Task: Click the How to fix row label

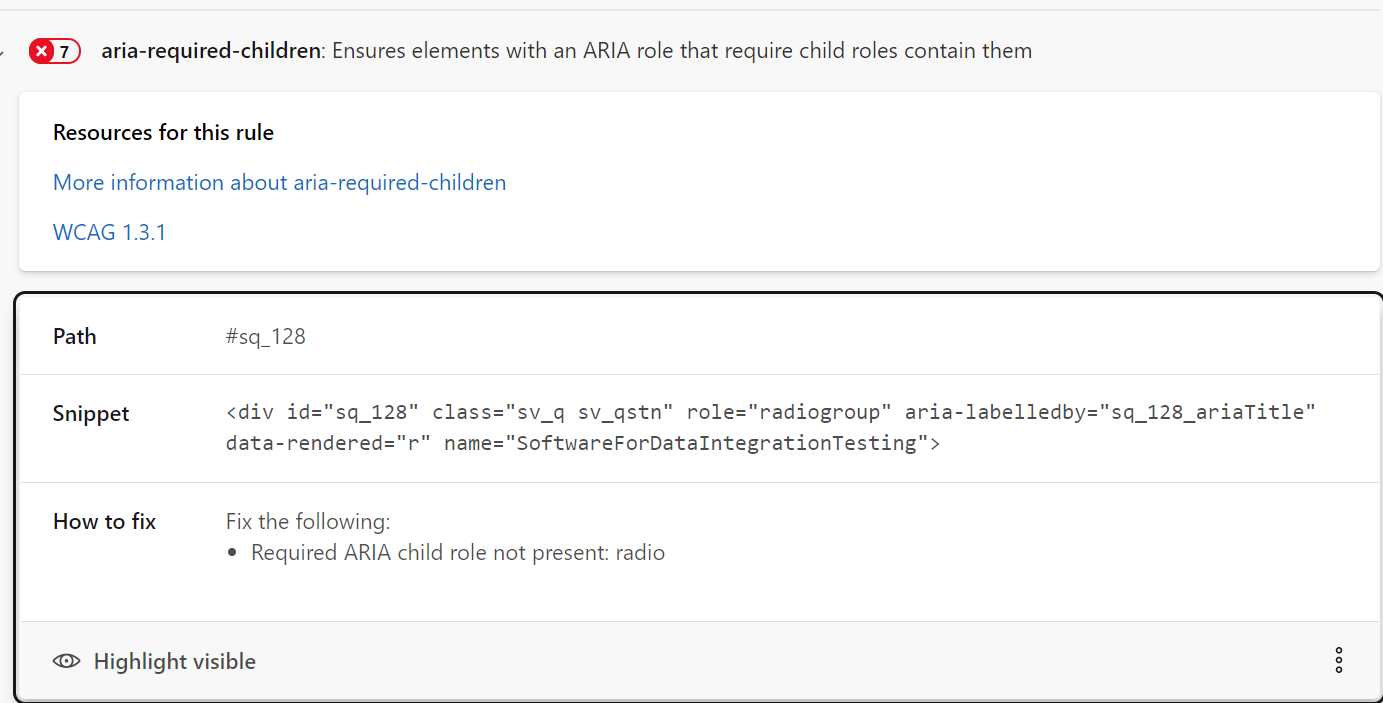Action: pyautogui.click(x=104, y=521)
